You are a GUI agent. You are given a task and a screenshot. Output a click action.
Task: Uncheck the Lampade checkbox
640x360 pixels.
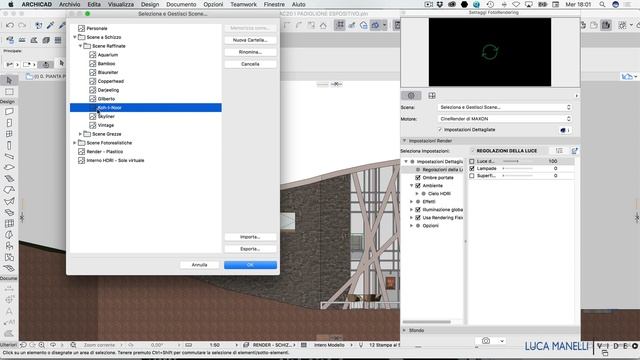click(x=472, y=169)
